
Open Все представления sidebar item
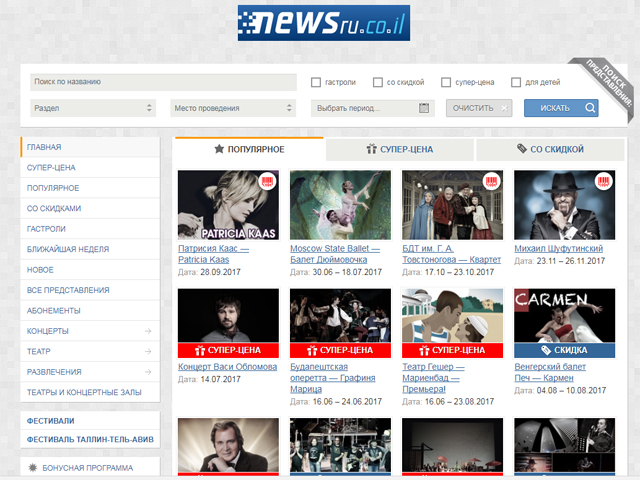[x=90, y=290]
